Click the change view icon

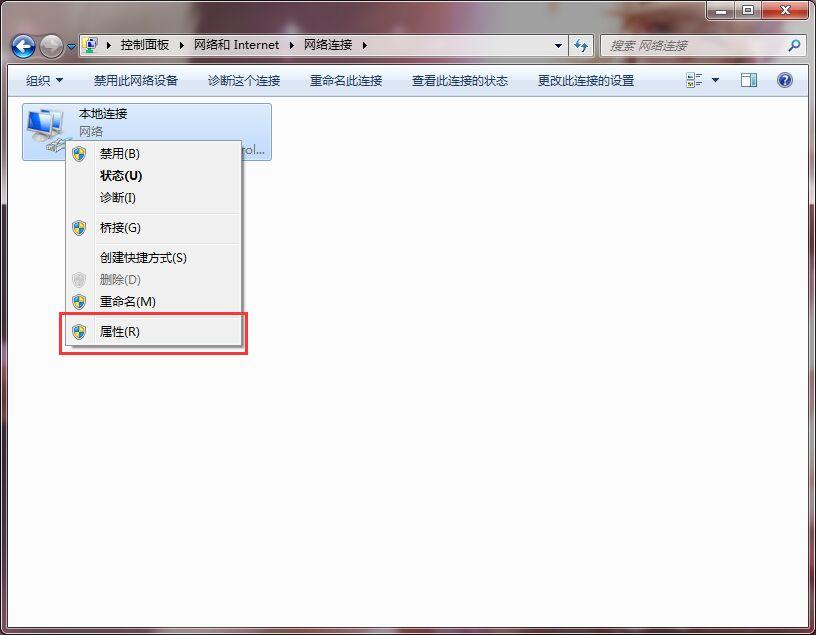click(x=694, y=80)
